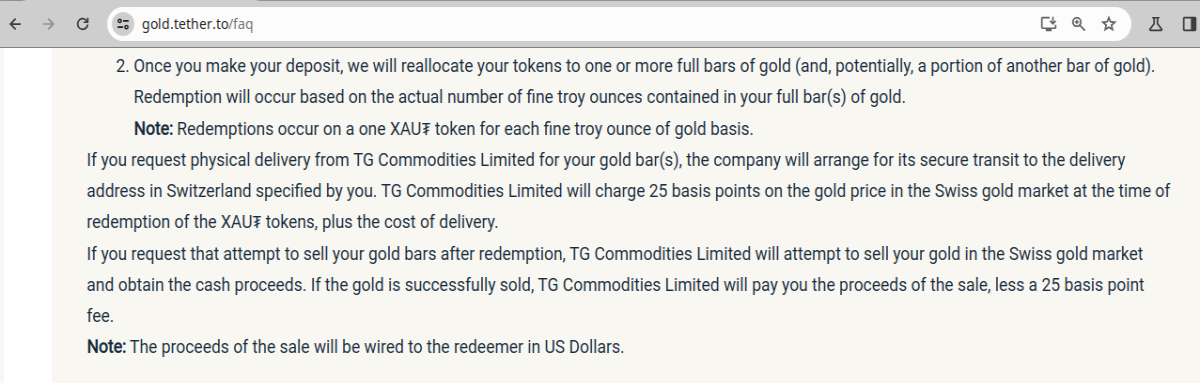The height and width of the screenshot is (383, 1200).
Task: Go back to the previous page
Action: (16, 24)
